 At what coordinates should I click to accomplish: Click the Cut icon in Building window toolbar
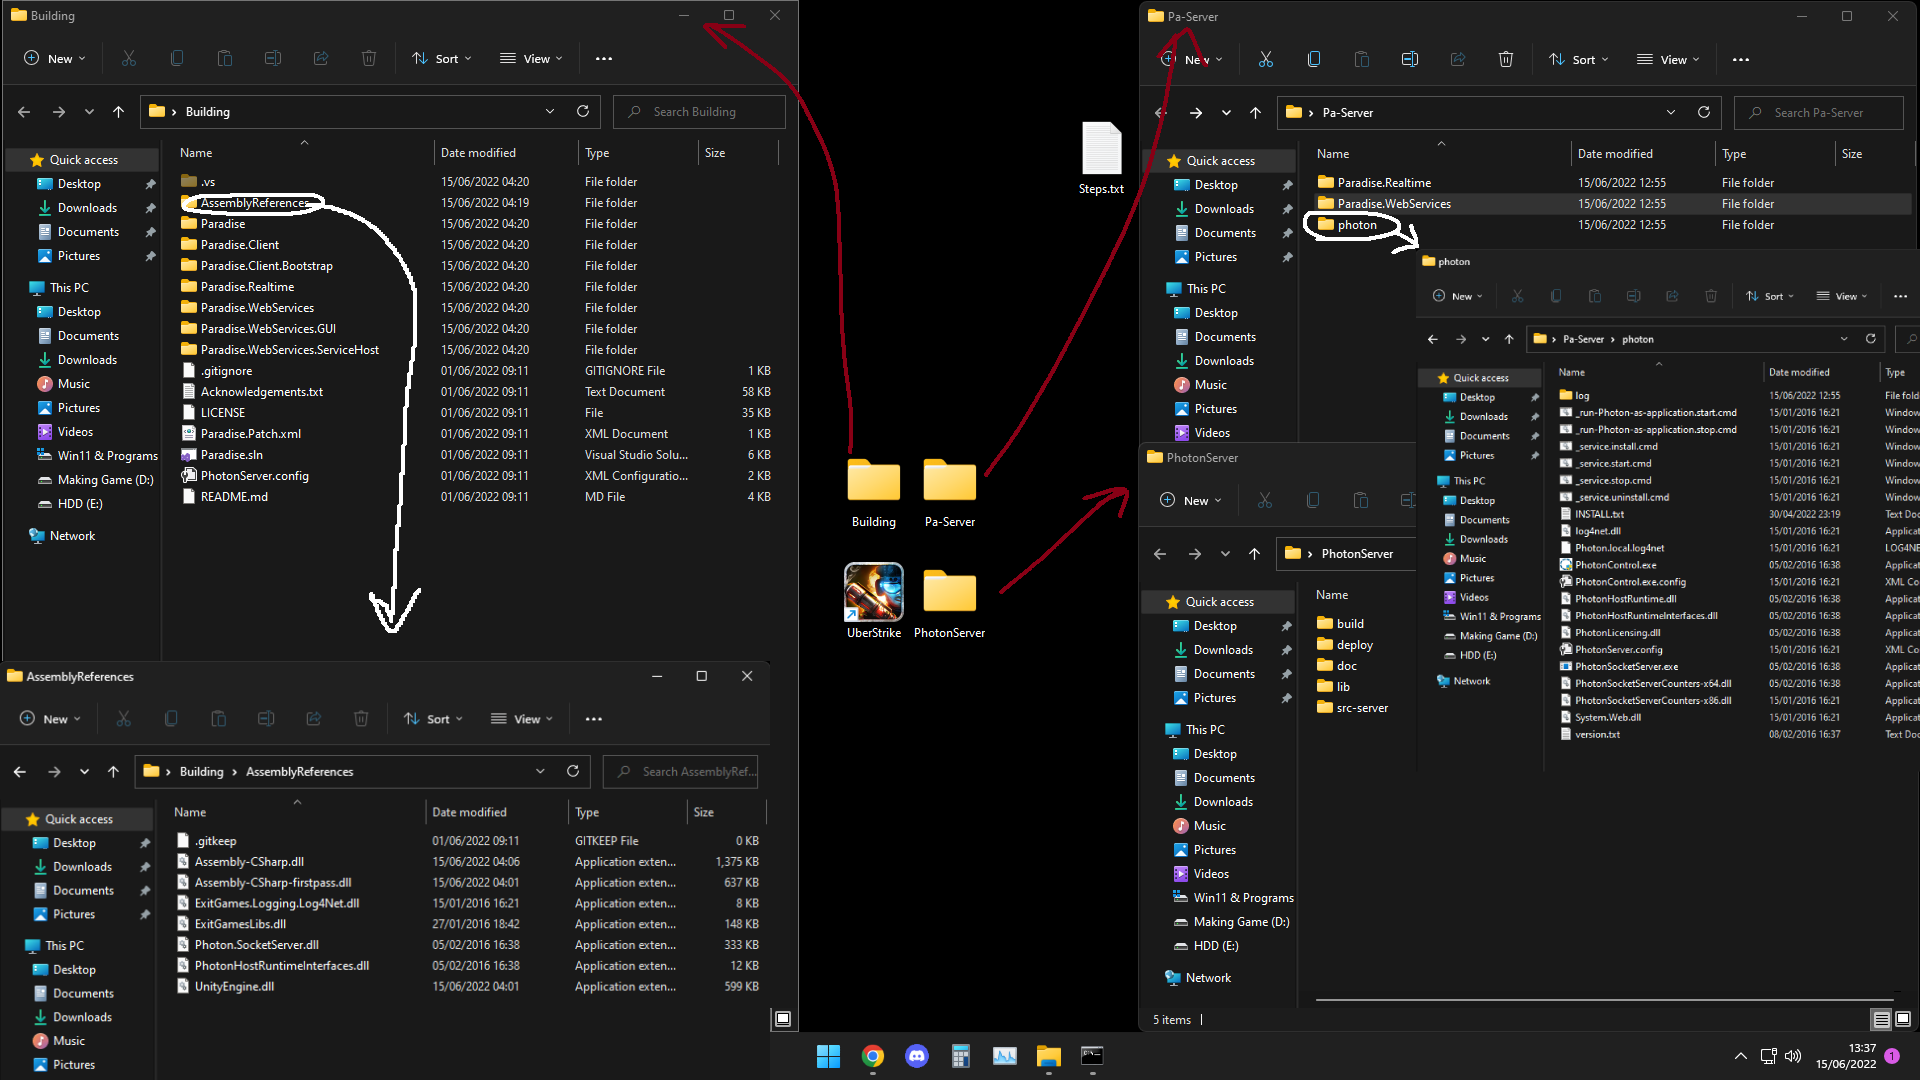pyautogui.click(x=129, y=59)
